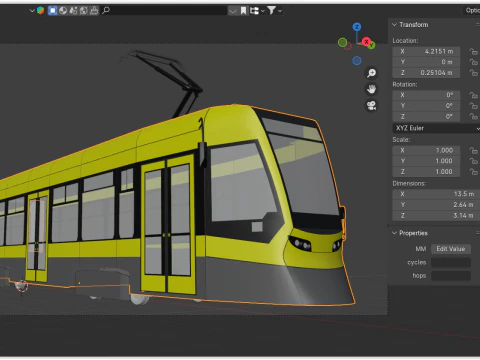Click the Rotation X field
The width and height of the screenshot is (480, 360).
[426, 95]
